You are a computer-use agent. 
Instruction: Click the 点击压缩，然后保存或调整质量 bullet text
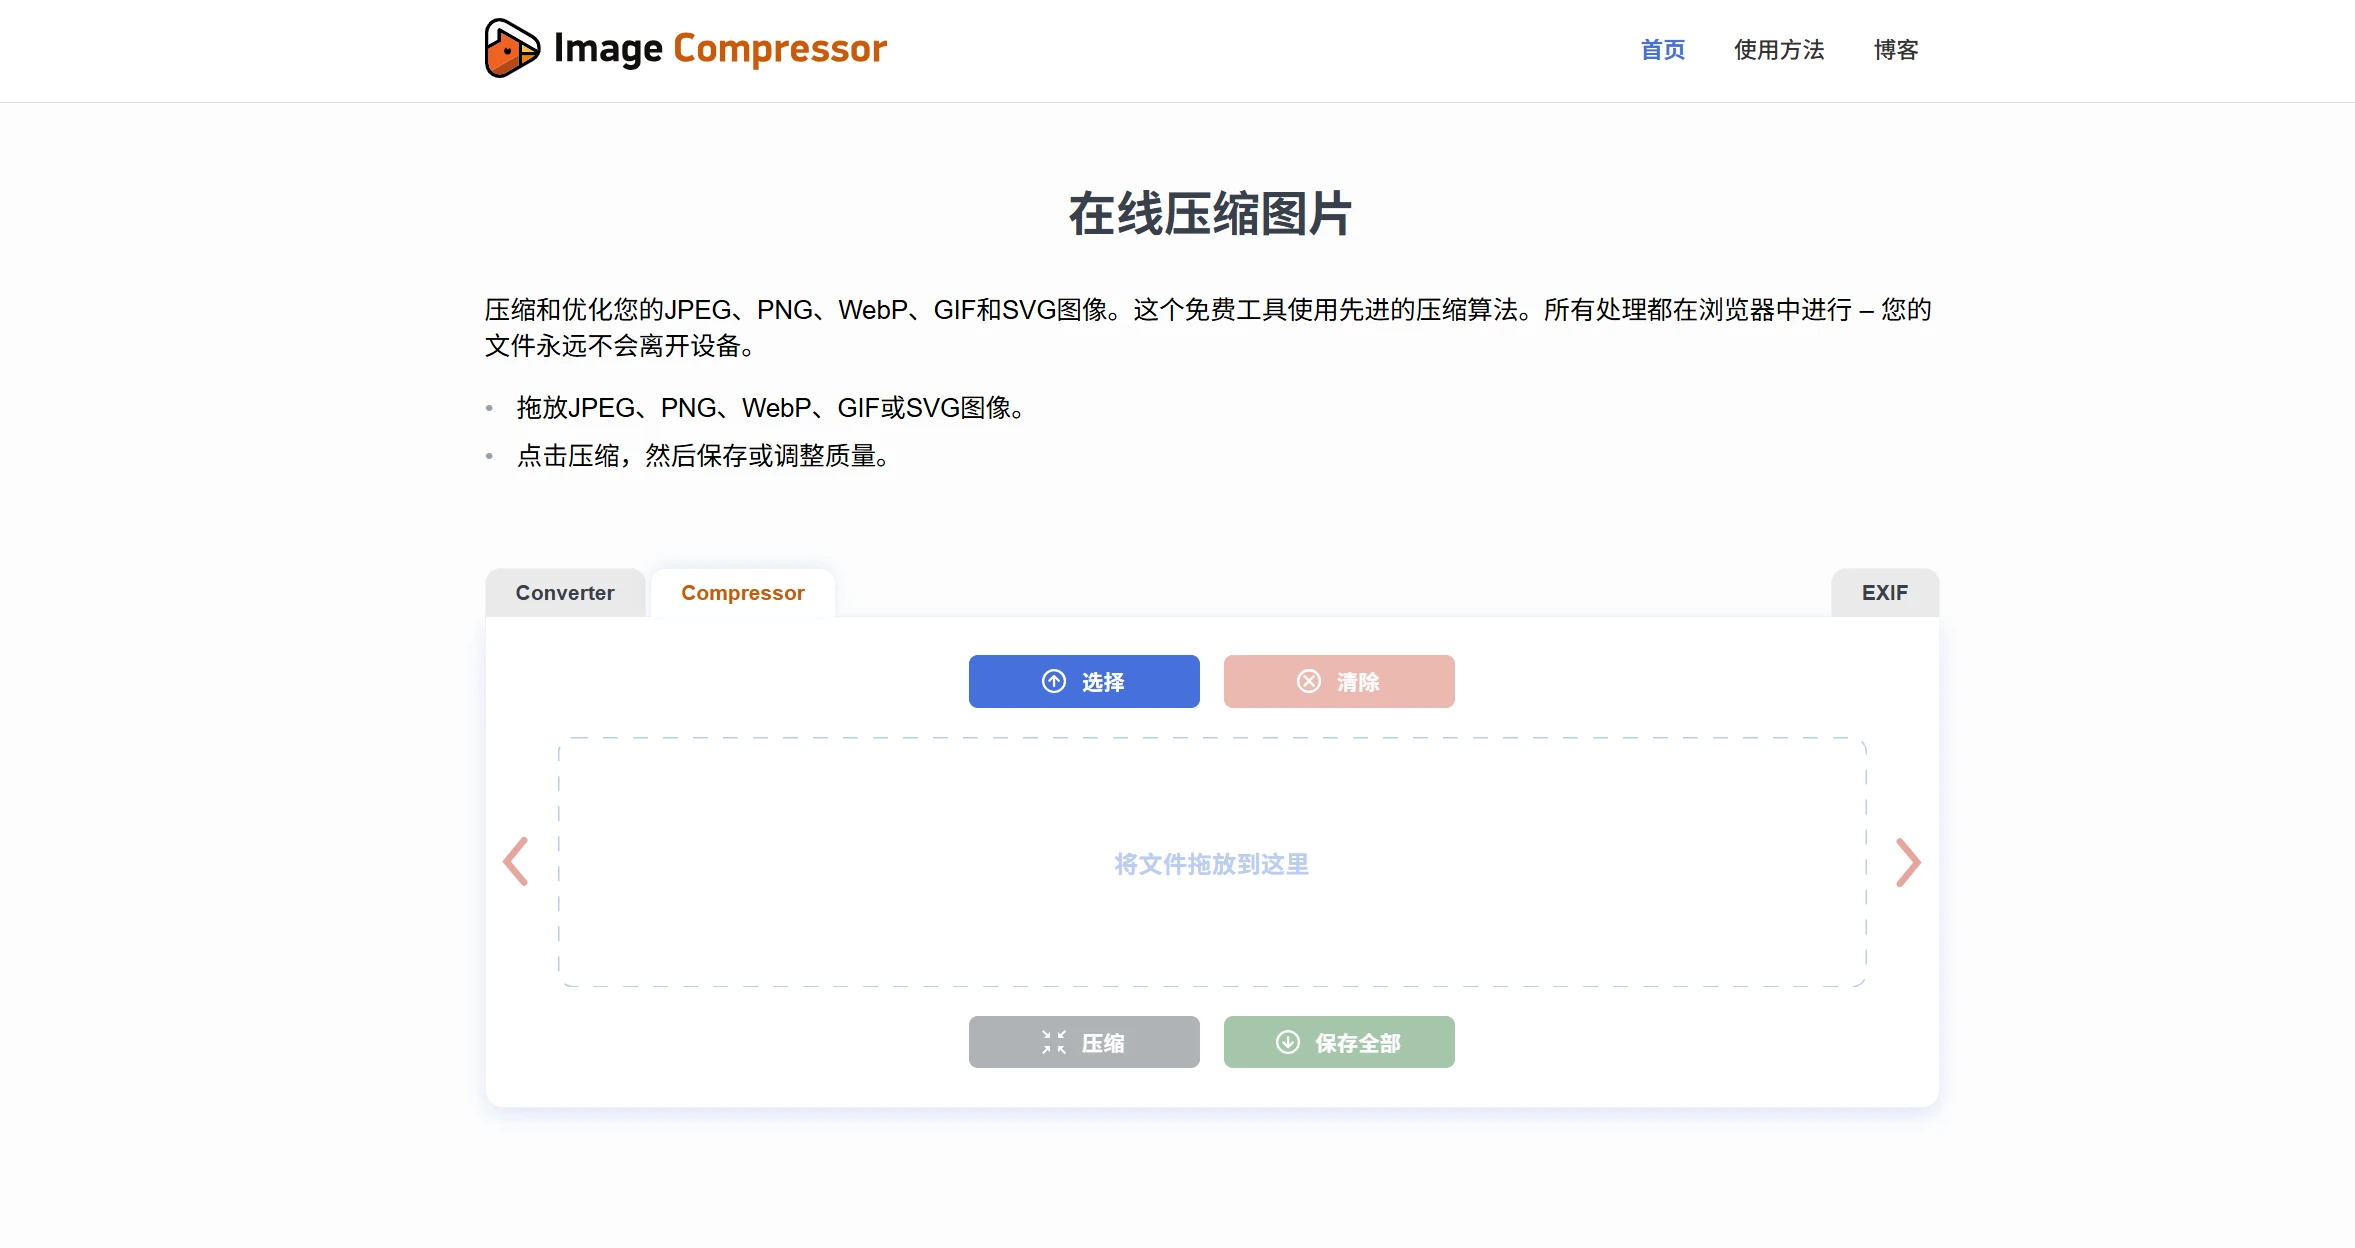(703, 456)
